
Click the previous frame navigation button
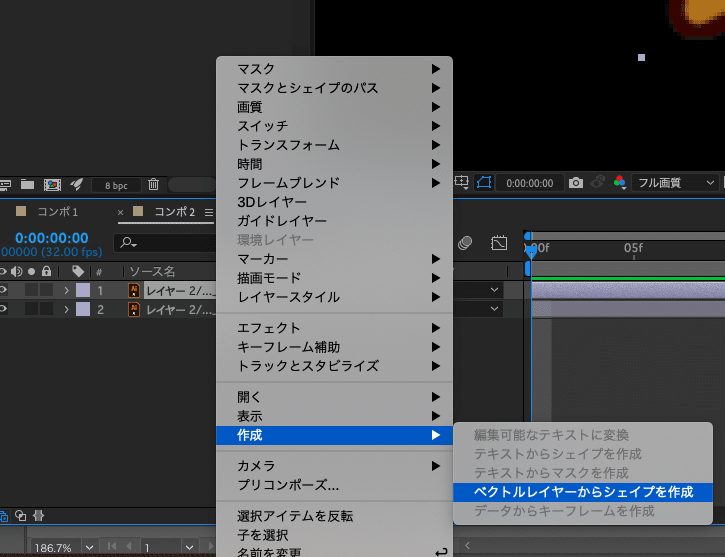coord(129,546)
